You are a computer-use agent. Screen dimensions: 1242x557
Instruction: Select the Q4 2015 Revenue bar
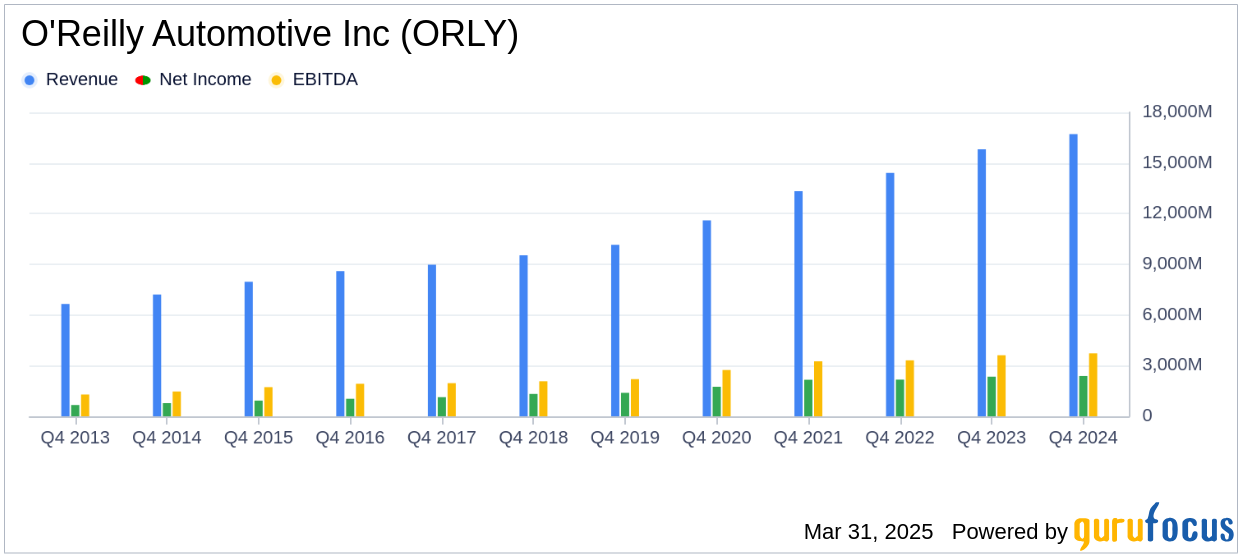pyautogui.click(x=249, y=349)
